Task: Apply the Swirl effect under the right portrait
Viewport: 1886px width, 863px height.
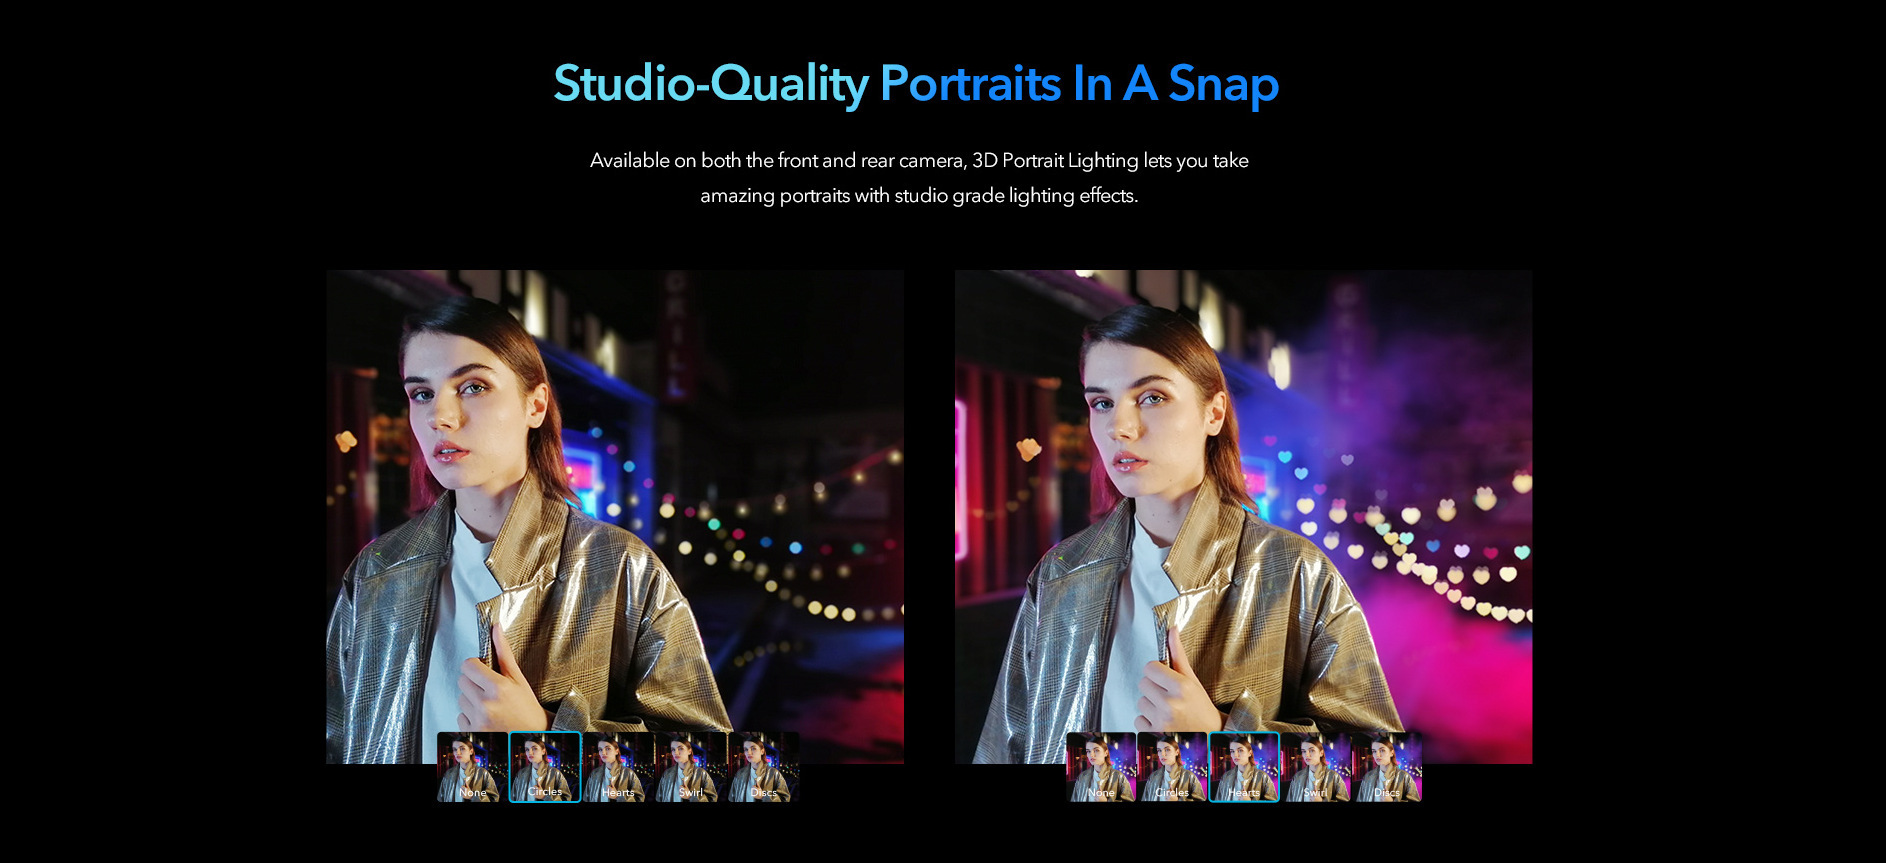Action: (1316, 767)
